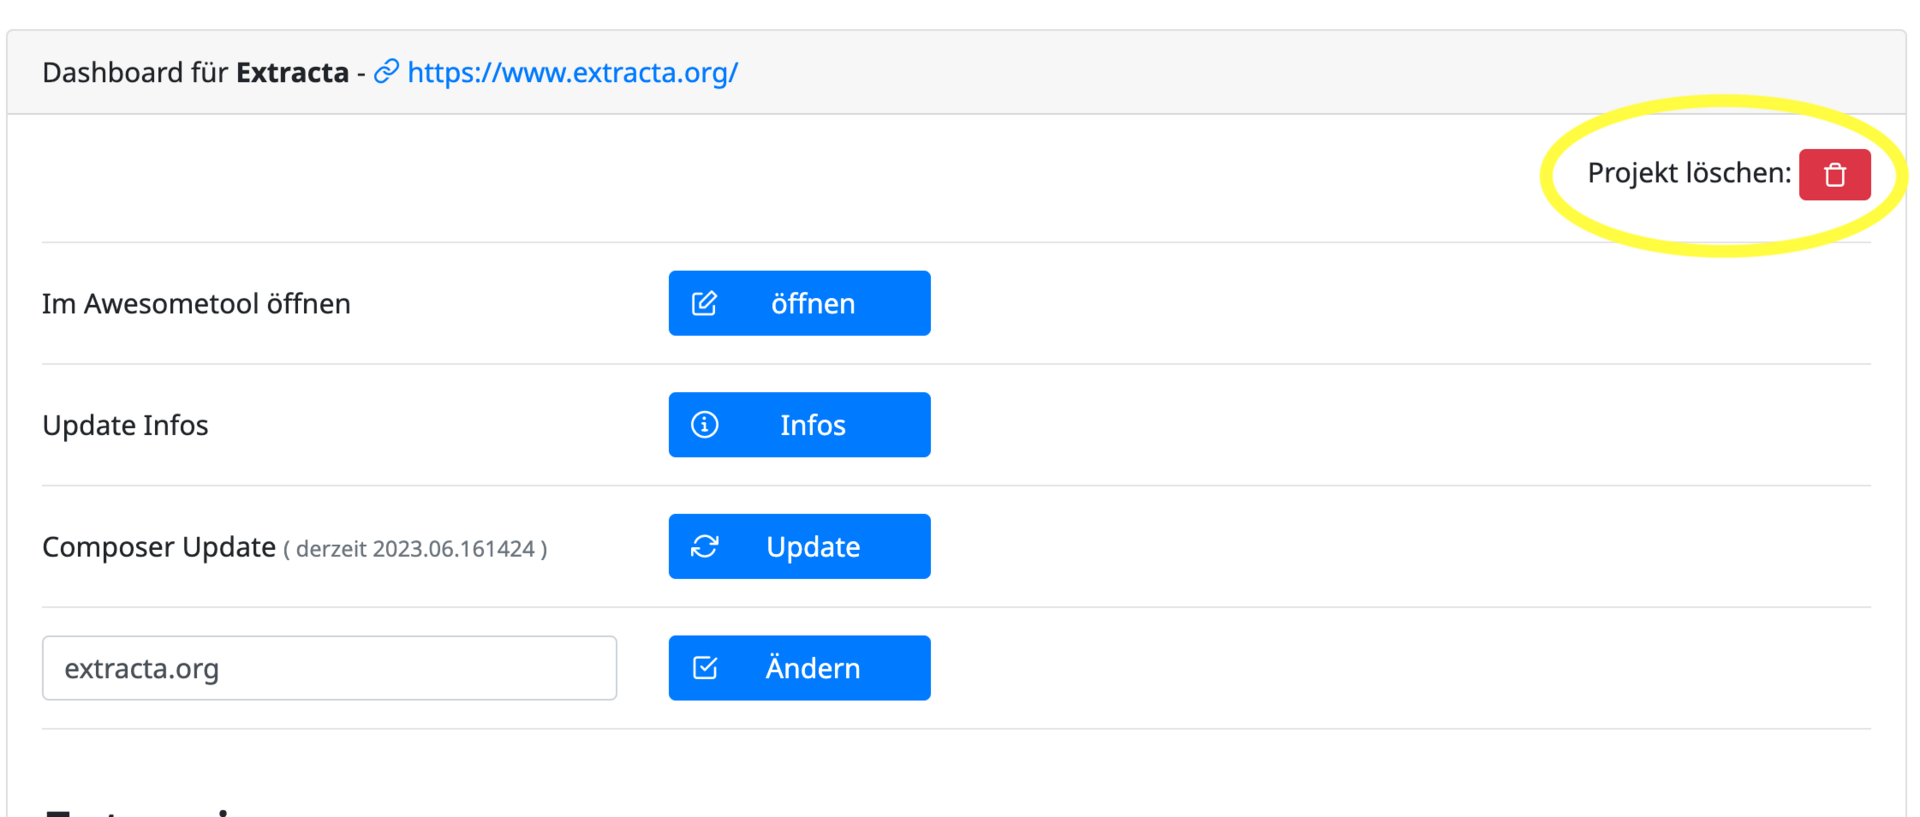Viewport: 1920px width, 817px height.
Task: Click the "derzeit 2023.06.161424" version text
Action: 415,549
